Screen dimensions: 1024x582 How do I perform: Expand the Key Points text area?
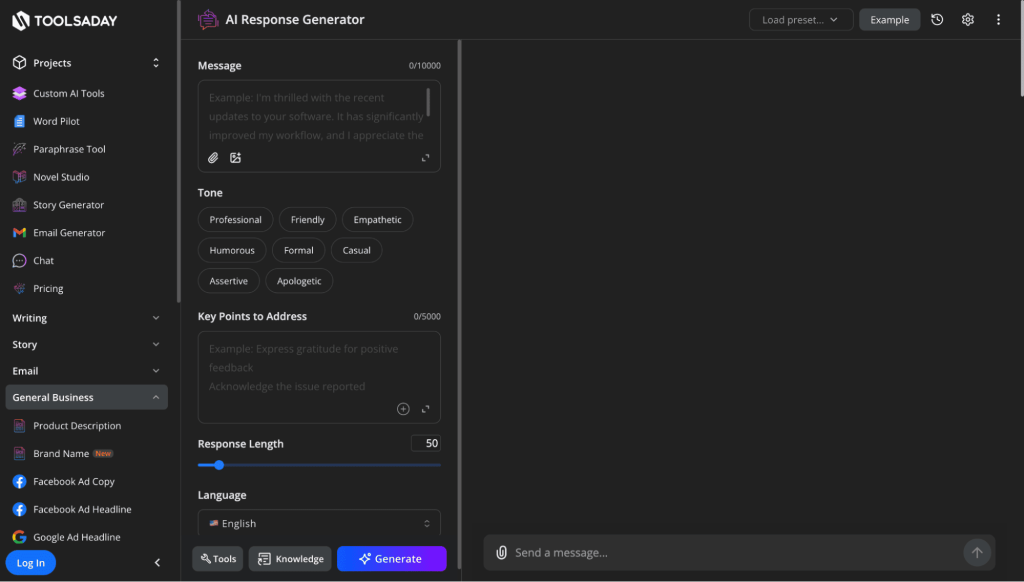tap(425, 409)
